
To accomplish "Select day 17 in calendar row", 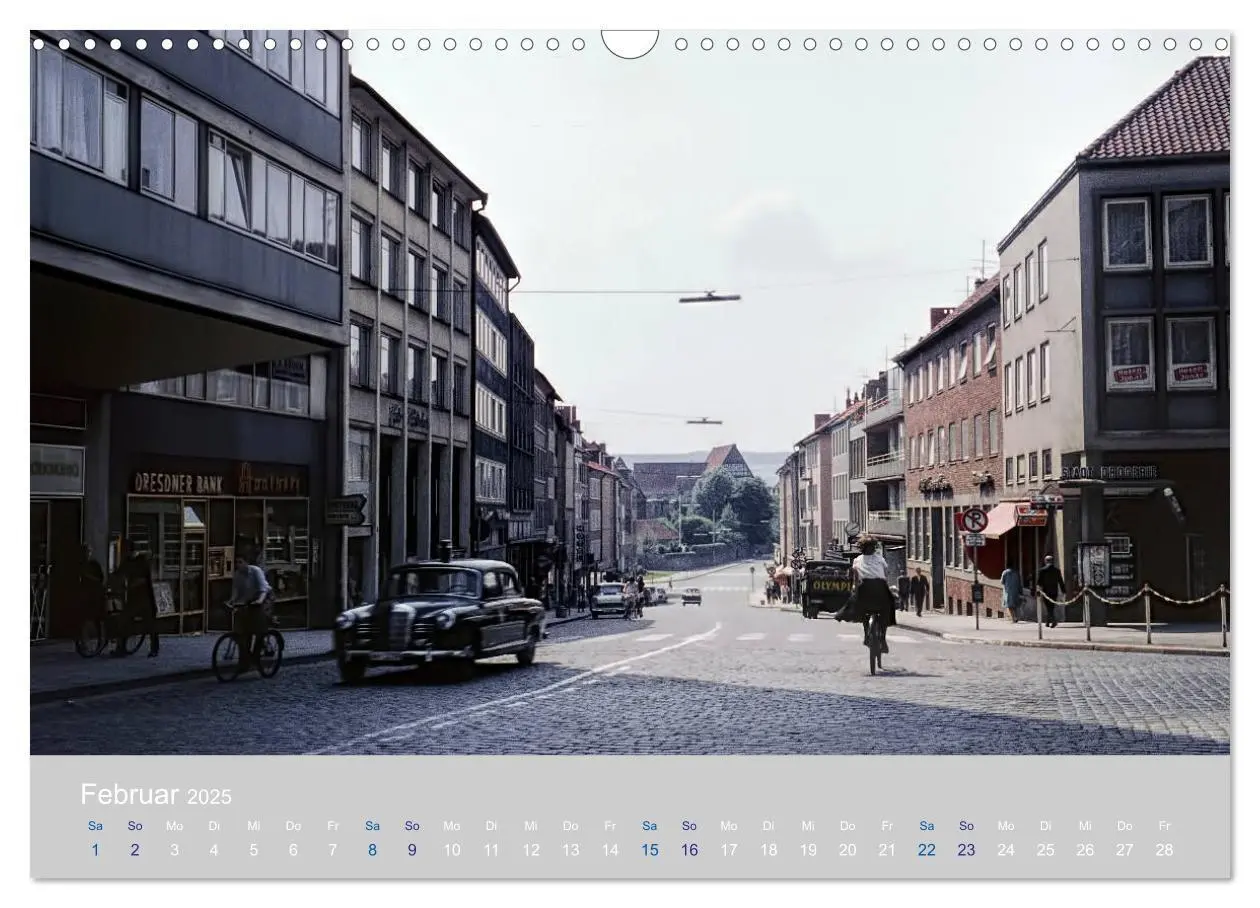I will click(729, 850).
